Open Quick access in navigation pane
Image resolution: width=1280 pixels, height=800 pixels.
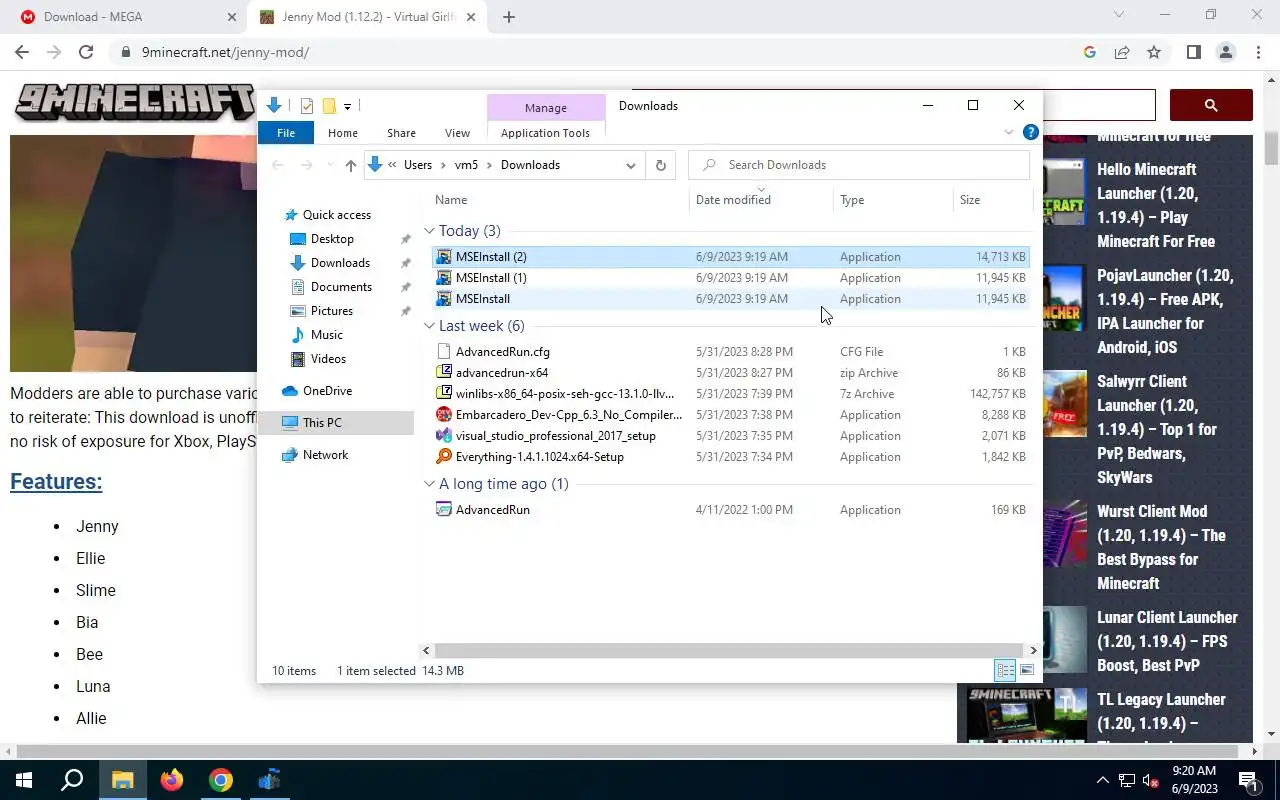point(337,215)
